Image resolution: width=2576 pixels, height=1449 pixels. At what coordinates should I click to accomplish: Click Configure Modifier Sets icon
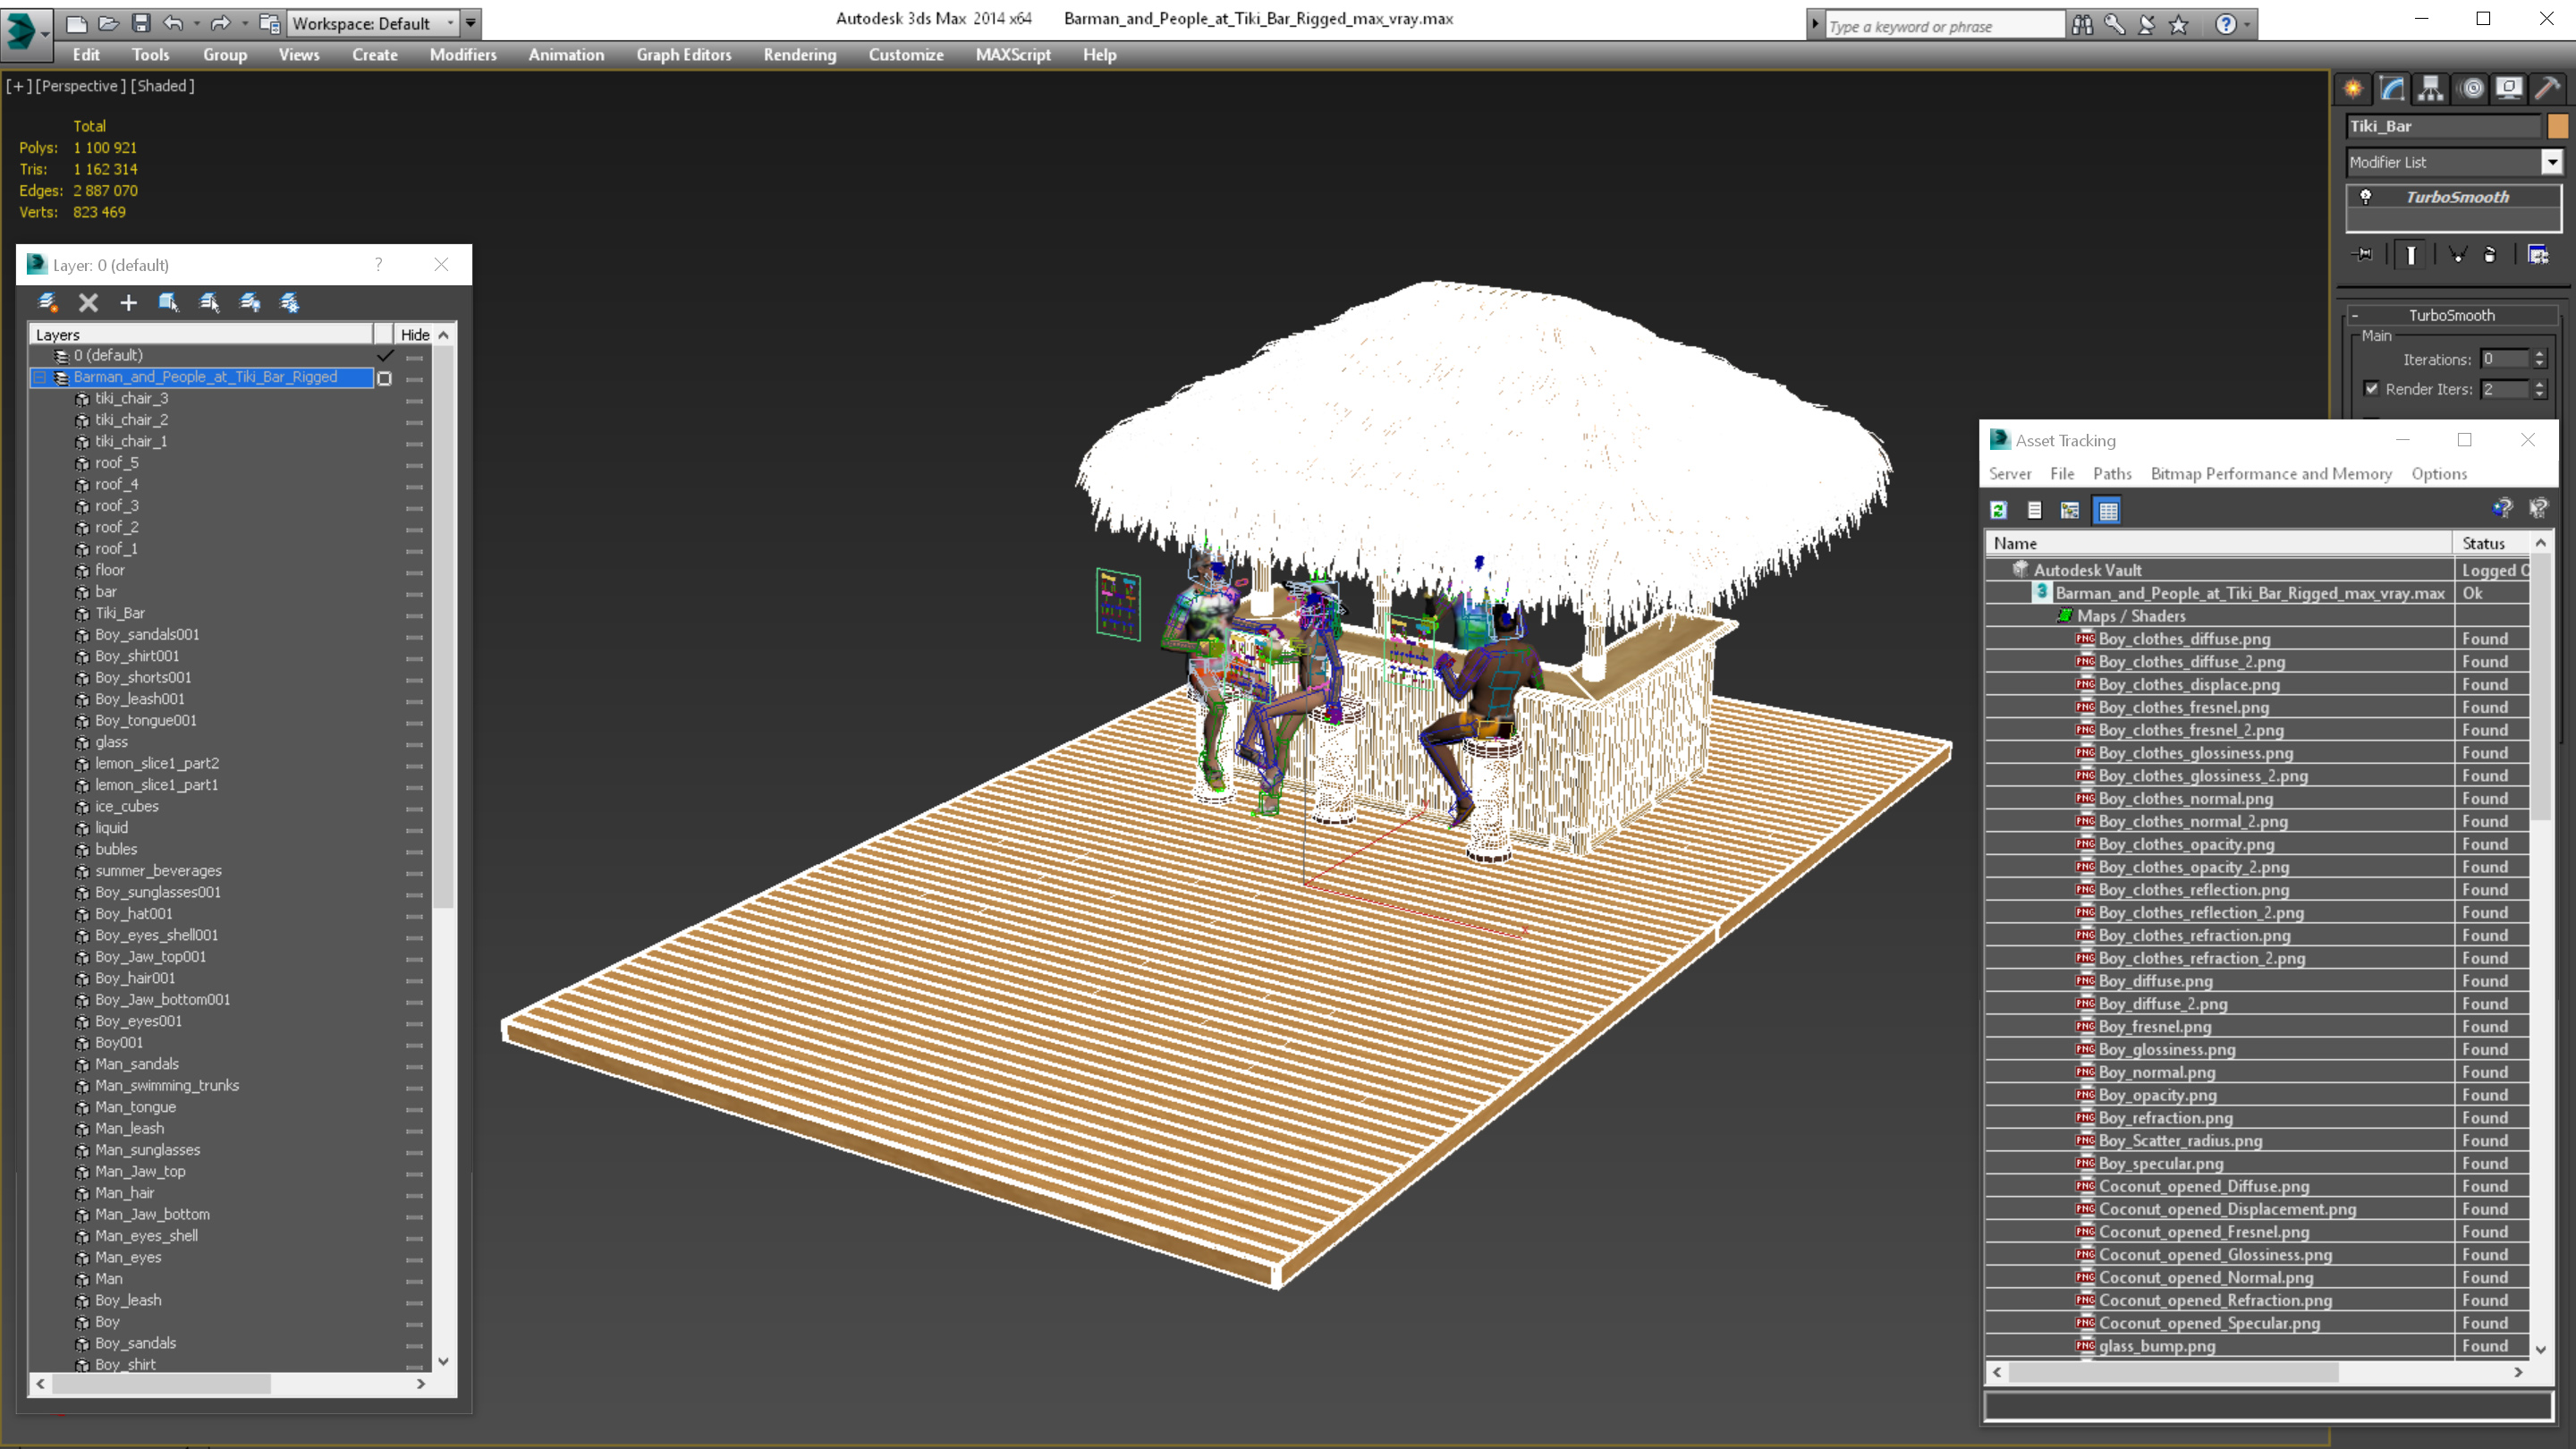point(2538,255)
